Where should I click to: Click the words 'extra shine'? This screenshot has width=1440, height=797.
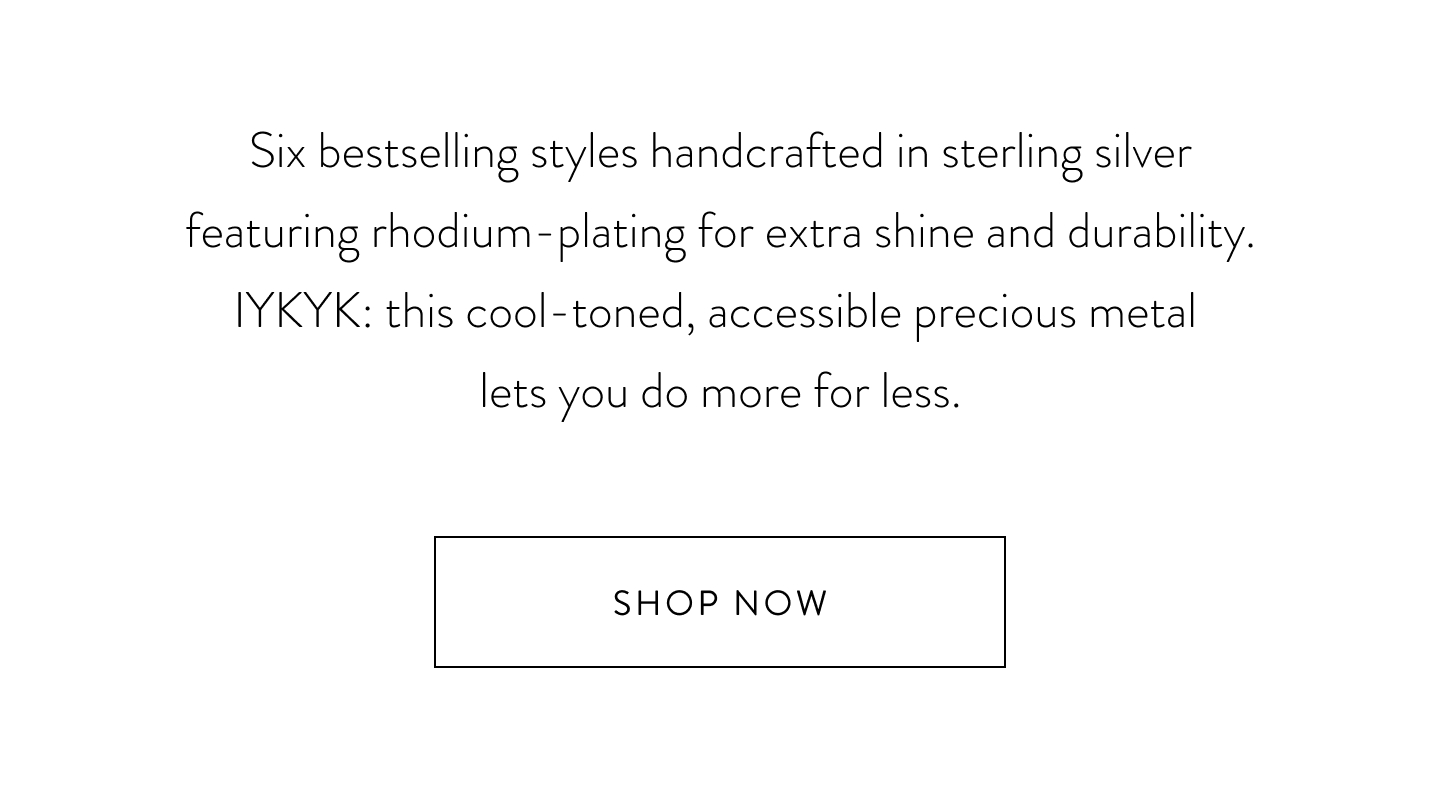tap(869, 232)
